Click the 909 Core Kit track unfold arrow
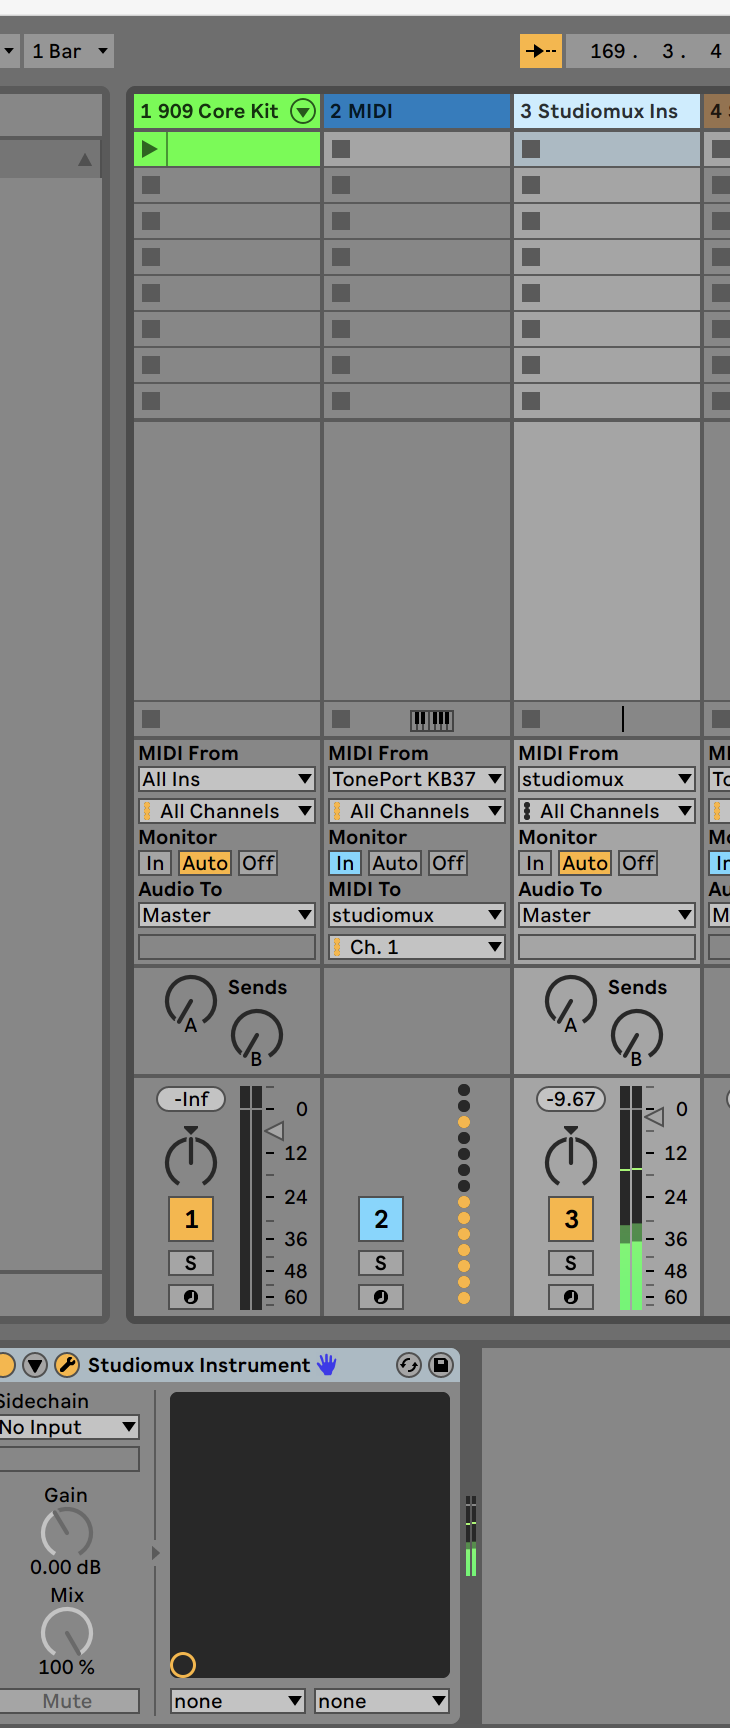 coord(302,111)
